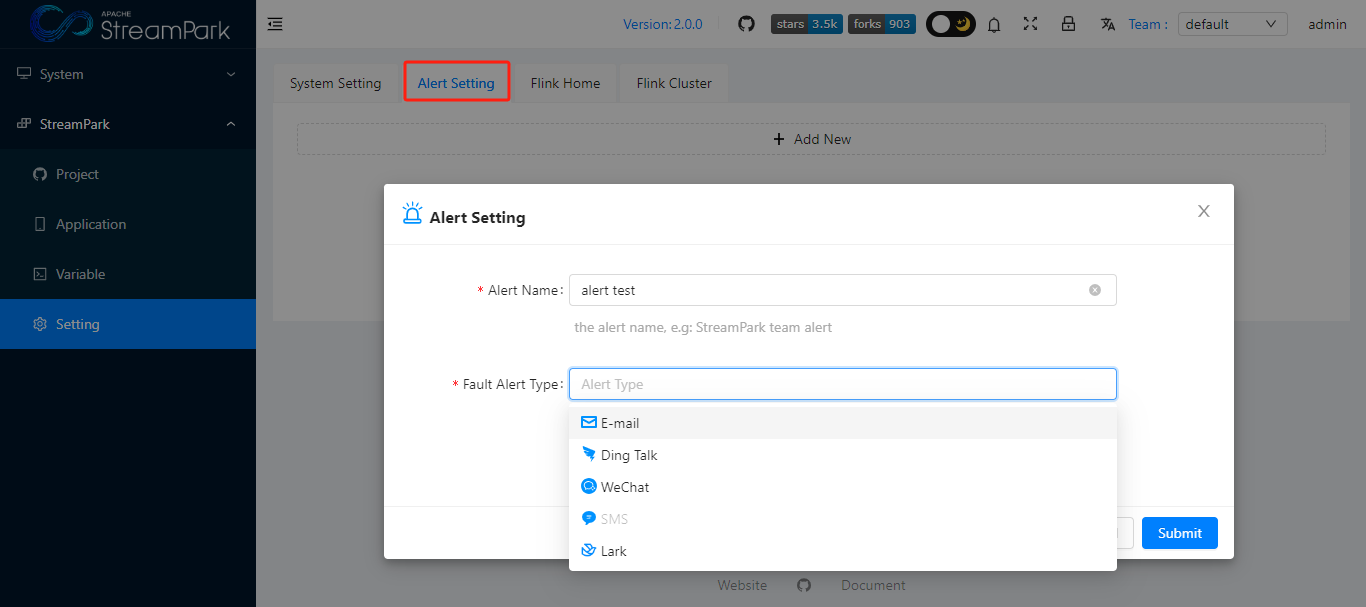Image resolution: width=1366 pixels, height=607 pixels.
Task: Open GitHub repo via header GitHub icon
Action: (746, 23)
